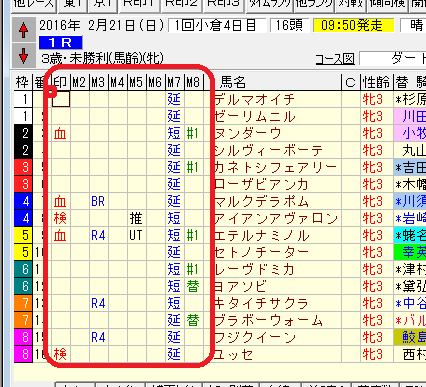Click the 検 mark in the ユッセ row
Viewport: 426px width, 387px height.
pos(60,354)
